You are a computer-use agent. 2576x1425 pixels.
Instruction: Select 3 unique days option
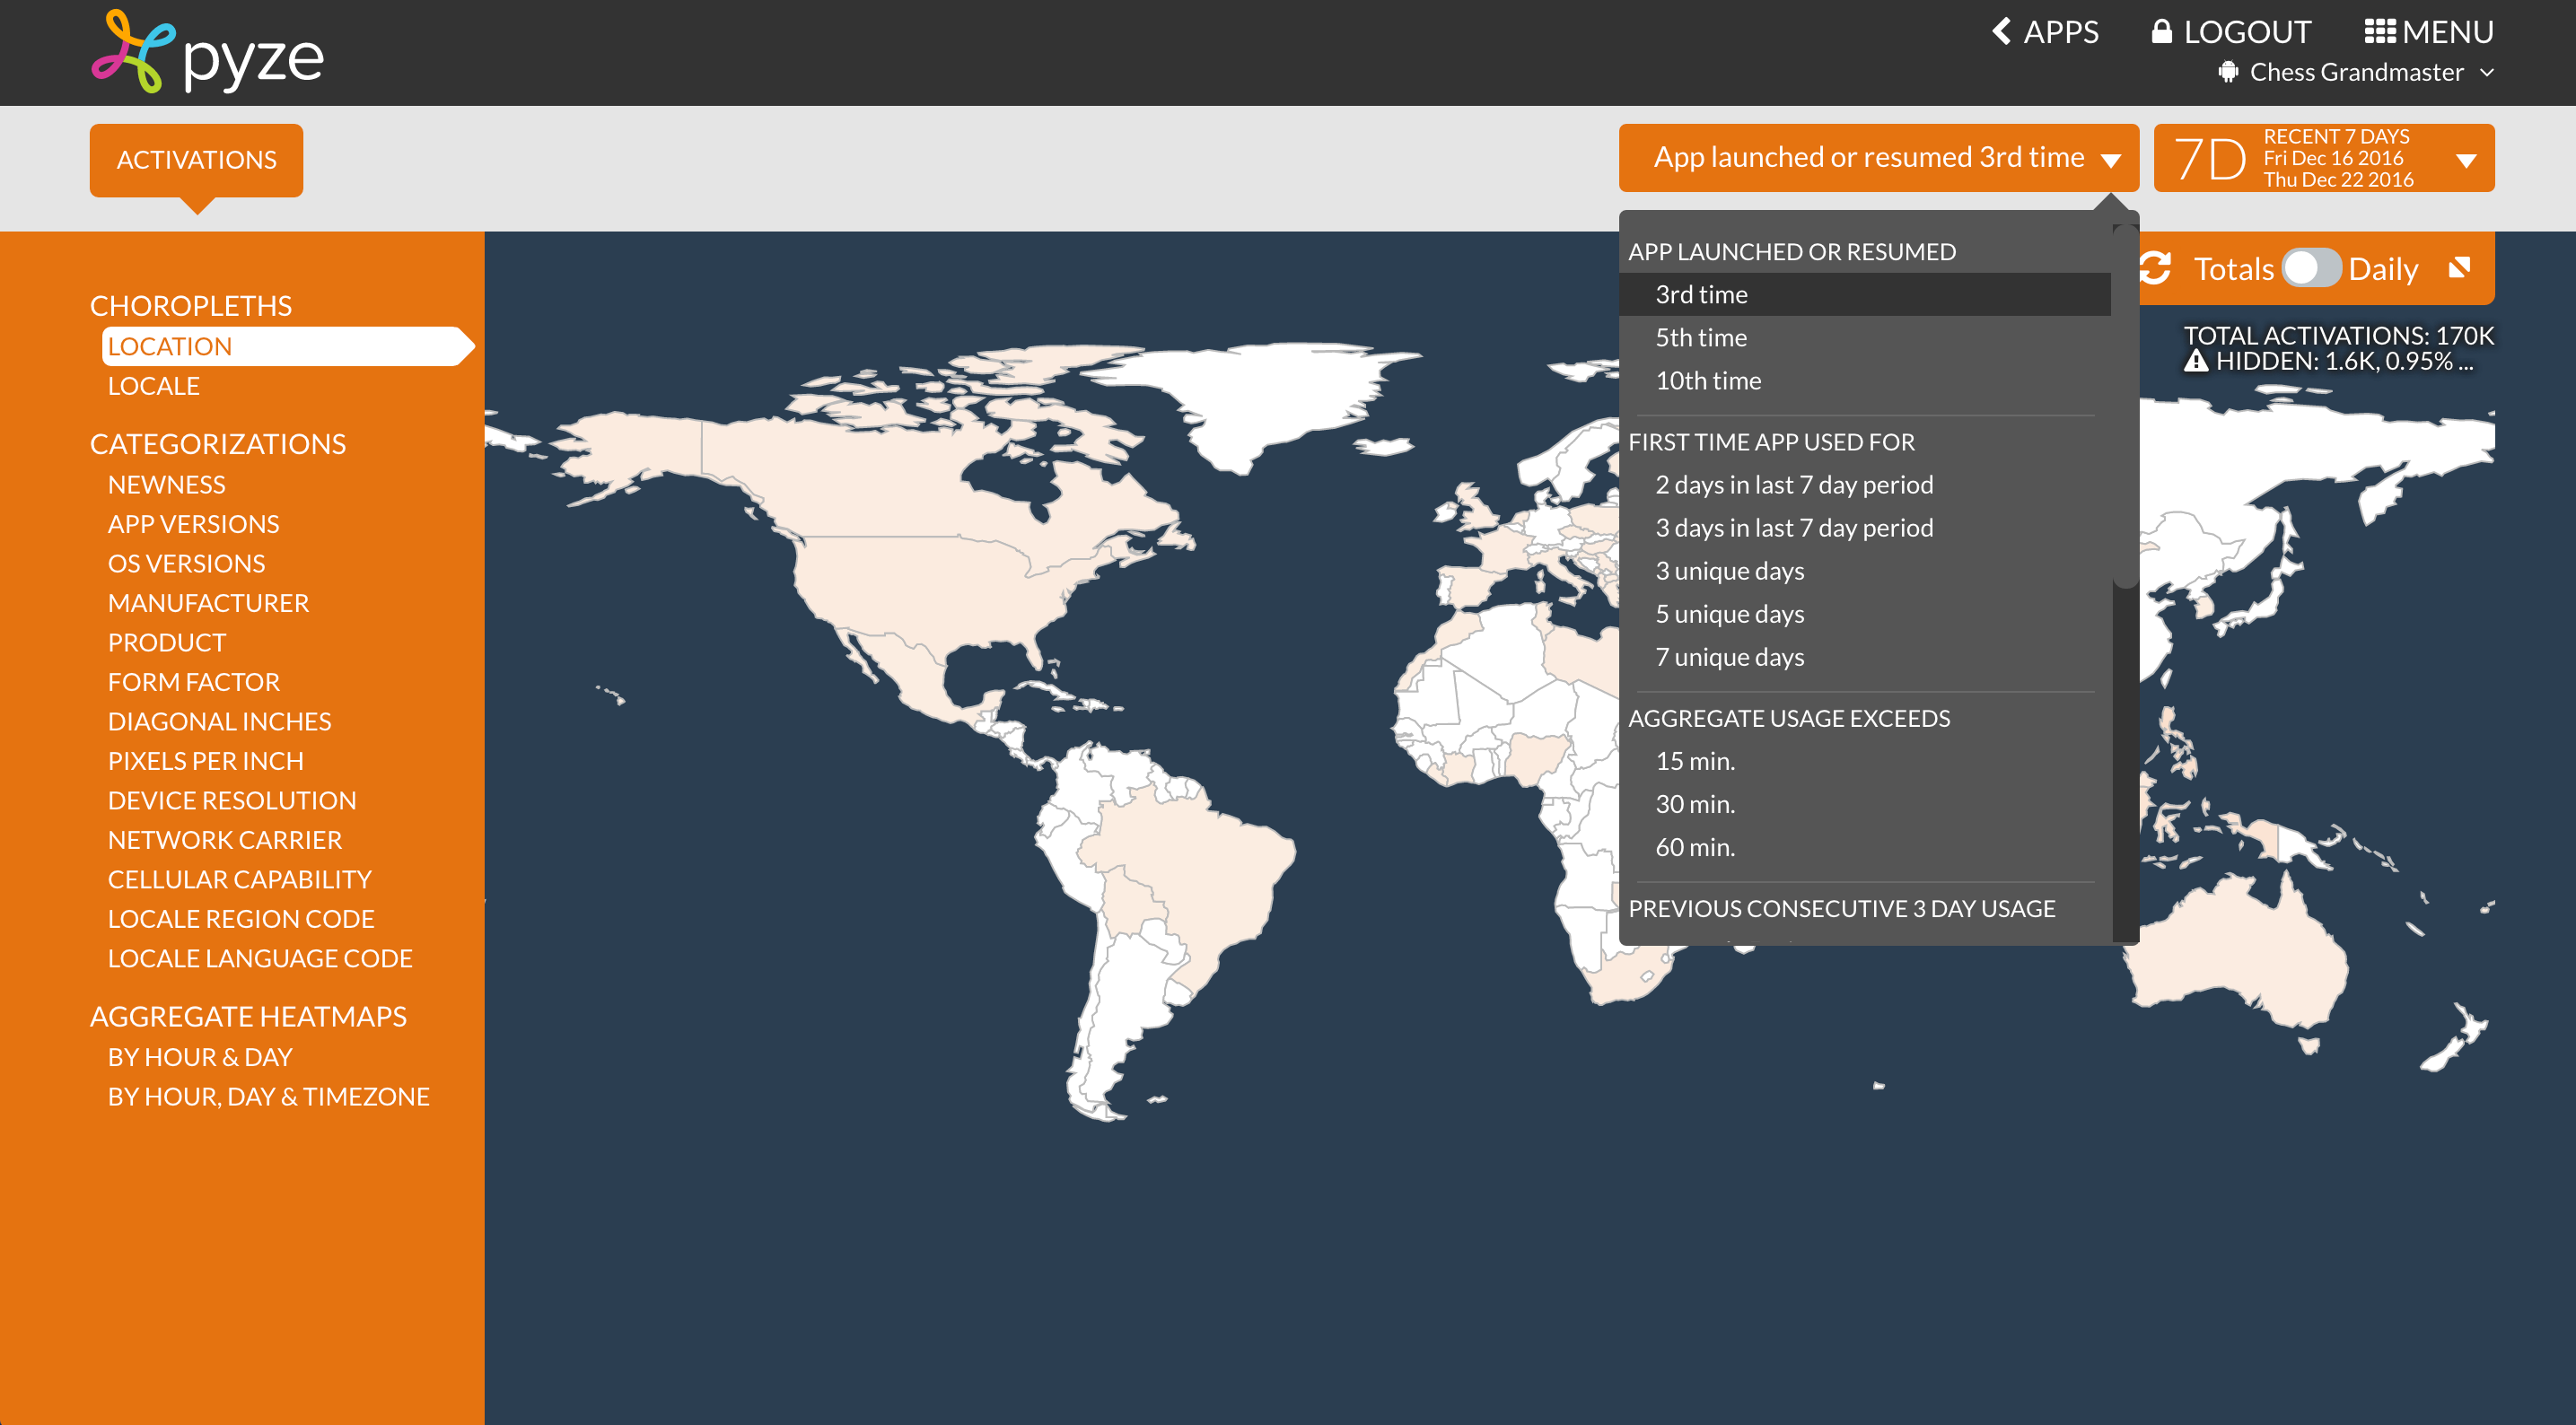(1729, 571)
